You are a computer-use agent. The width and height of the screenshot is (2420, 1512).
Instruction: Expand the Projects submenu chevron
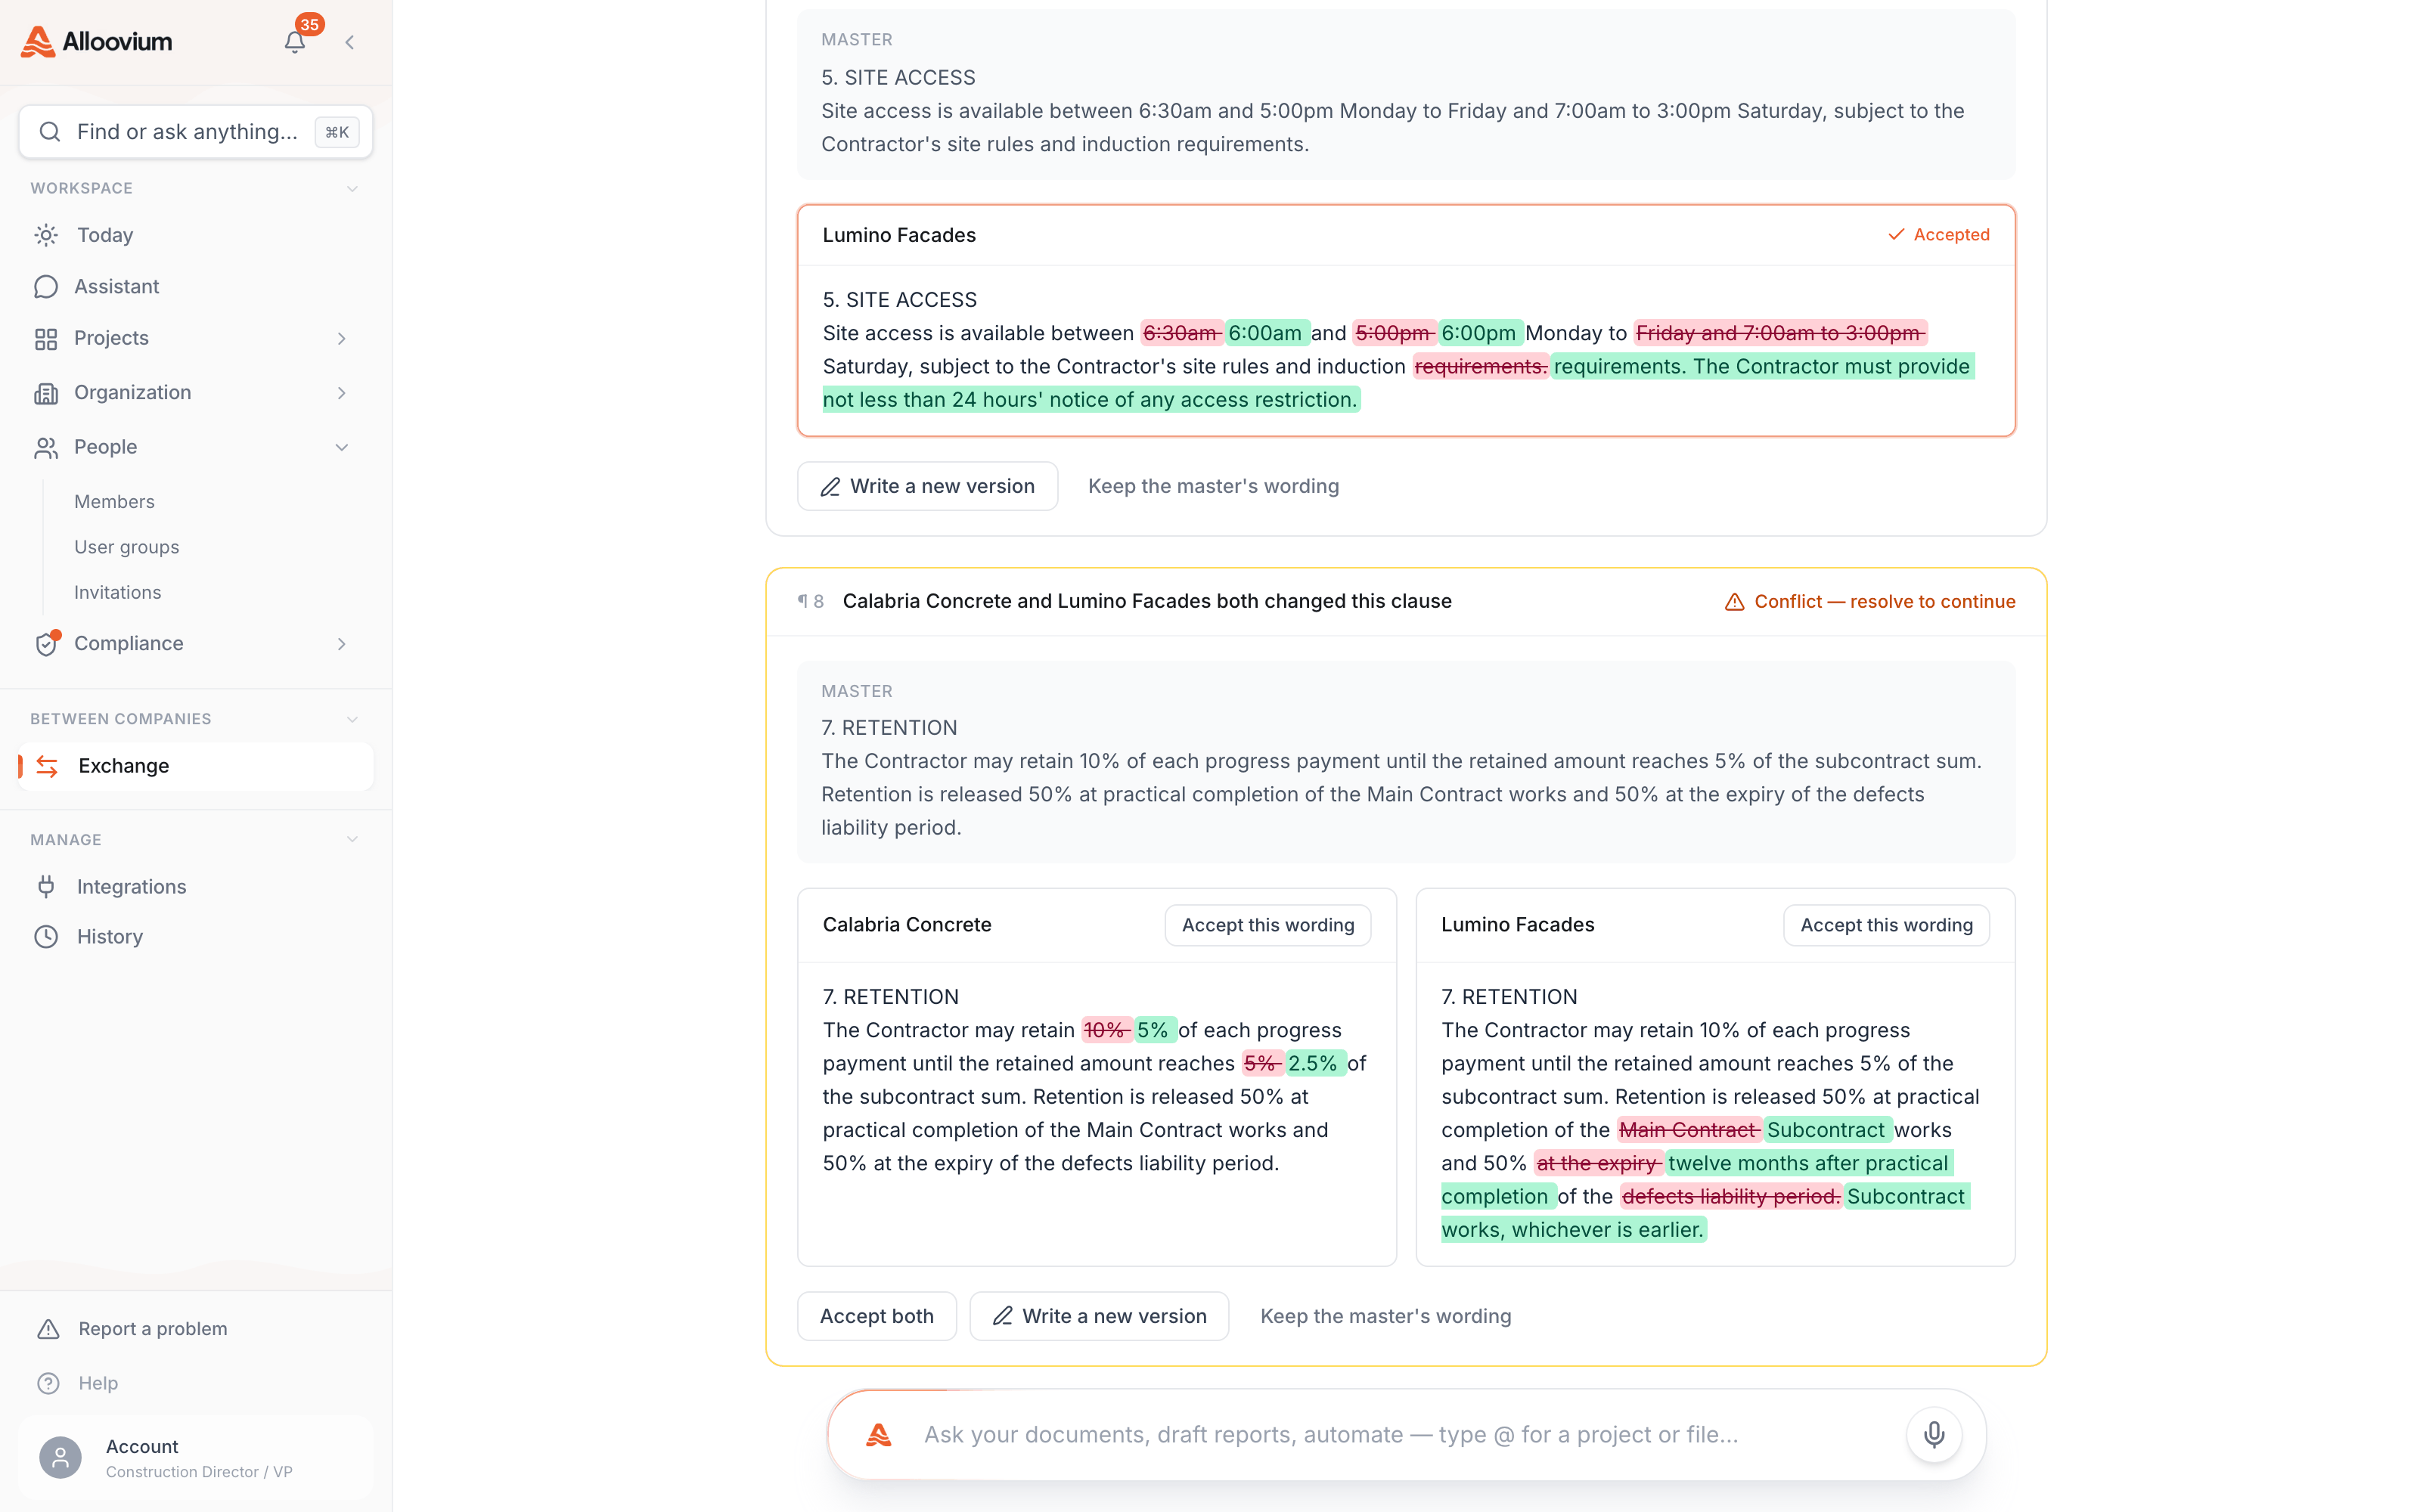pos(342,339)
